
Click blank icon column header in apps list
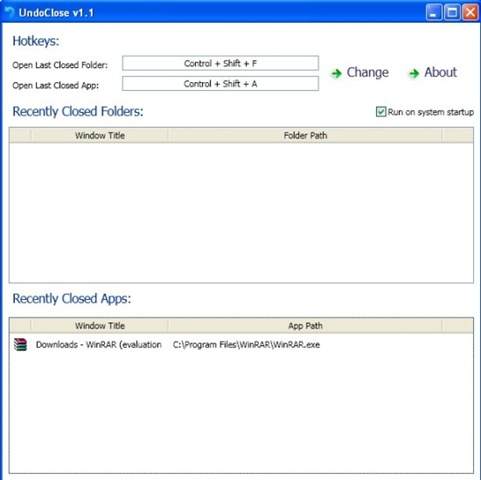pyautogui.click(x=20, y=326)
